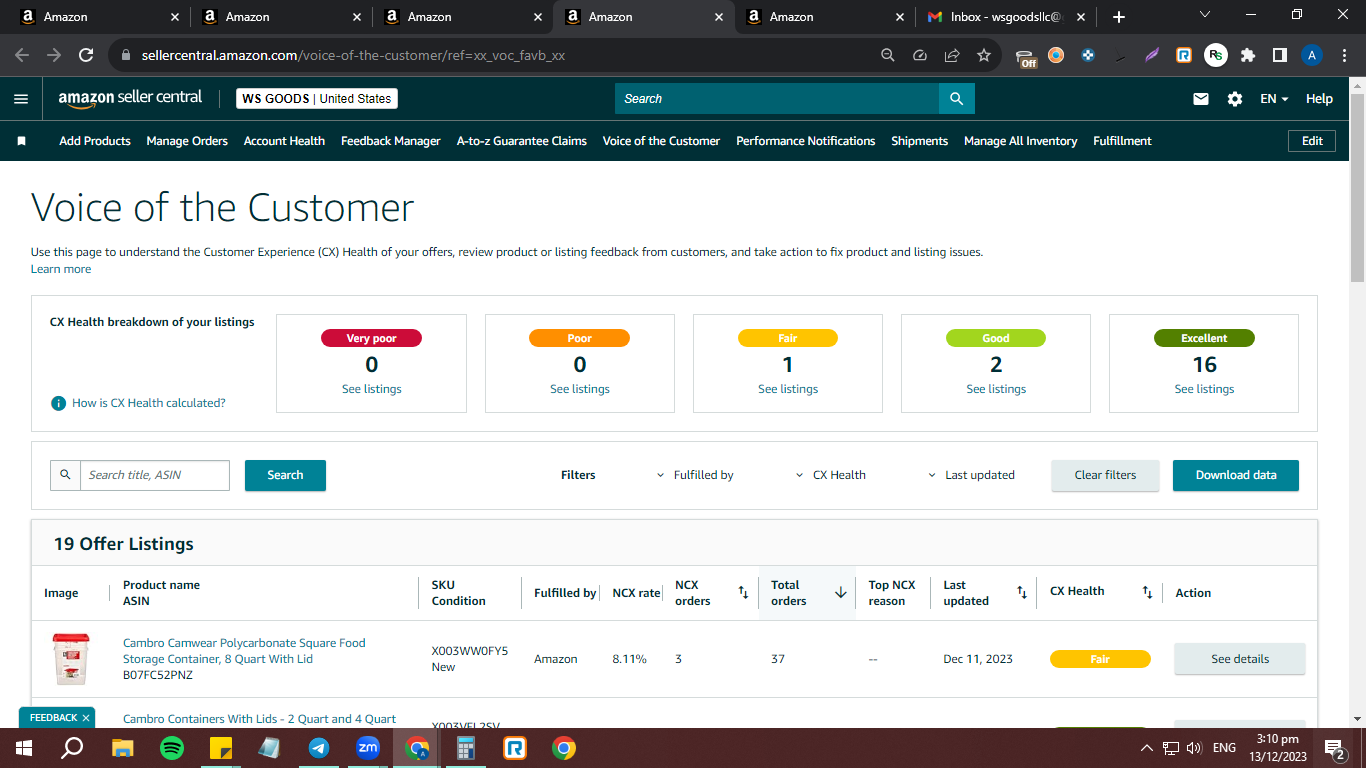Open the Settings gear icon
The height and width of the screenshot is (768, 1366).
pyautogui.click(x=1235, y=99)
